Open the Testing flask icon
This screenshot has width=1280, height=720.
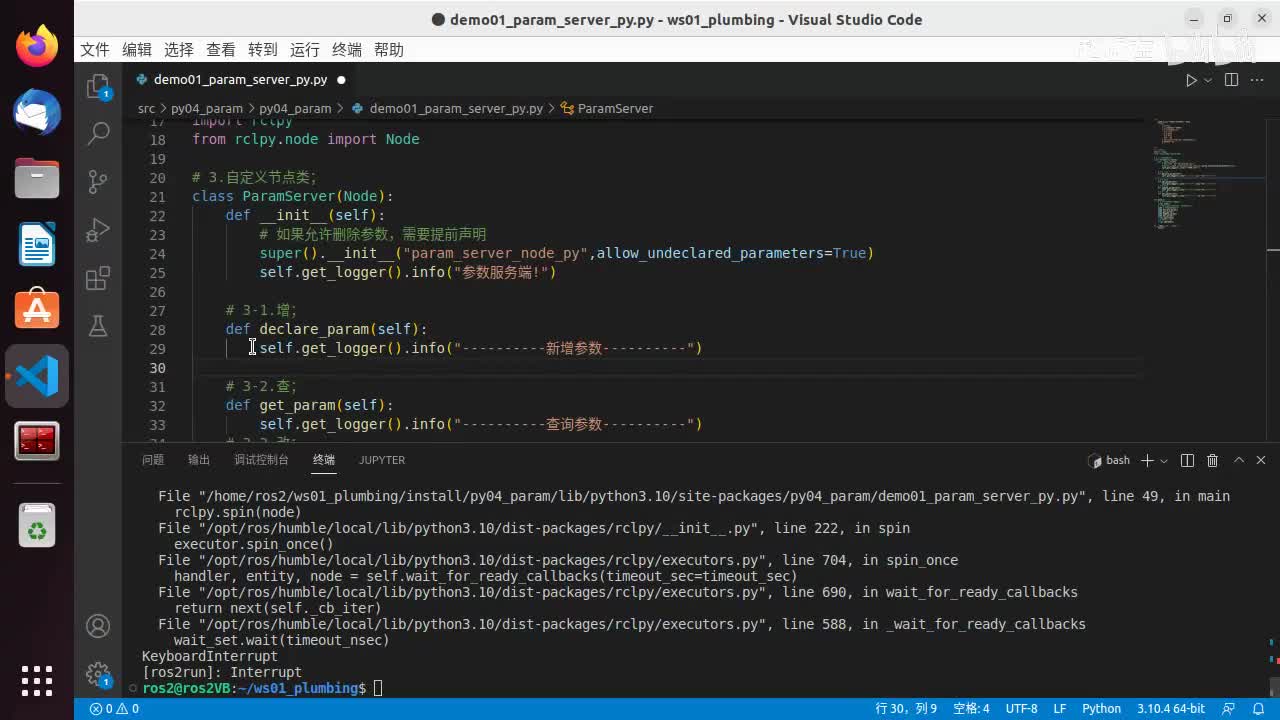(x=98, y=326)
